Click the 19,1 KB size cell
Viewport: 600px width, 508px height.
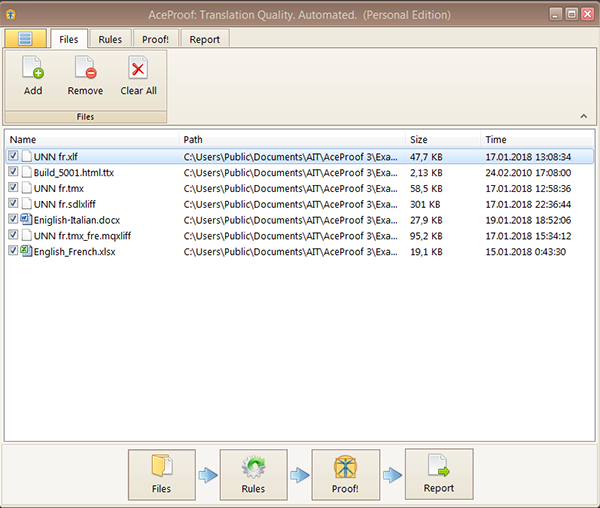point(426,252)
